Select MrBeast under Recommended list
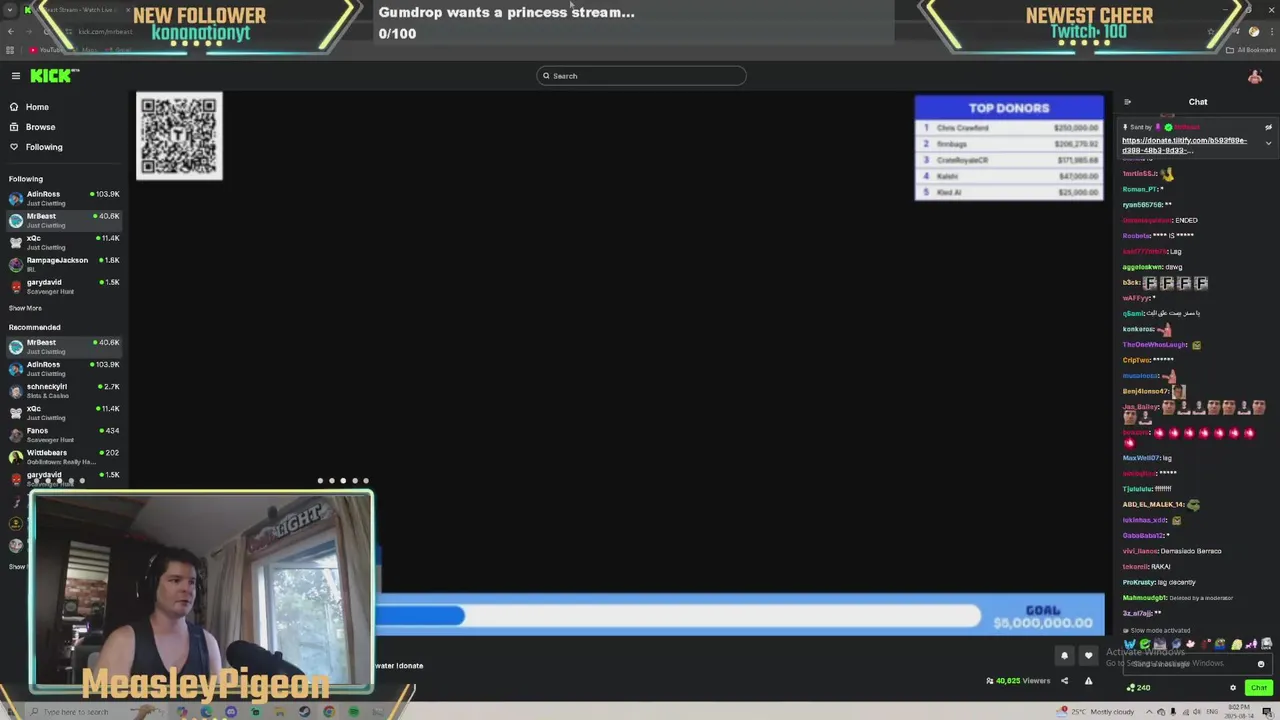Screen dimensions: 1280x720 [x=64, y=346]
